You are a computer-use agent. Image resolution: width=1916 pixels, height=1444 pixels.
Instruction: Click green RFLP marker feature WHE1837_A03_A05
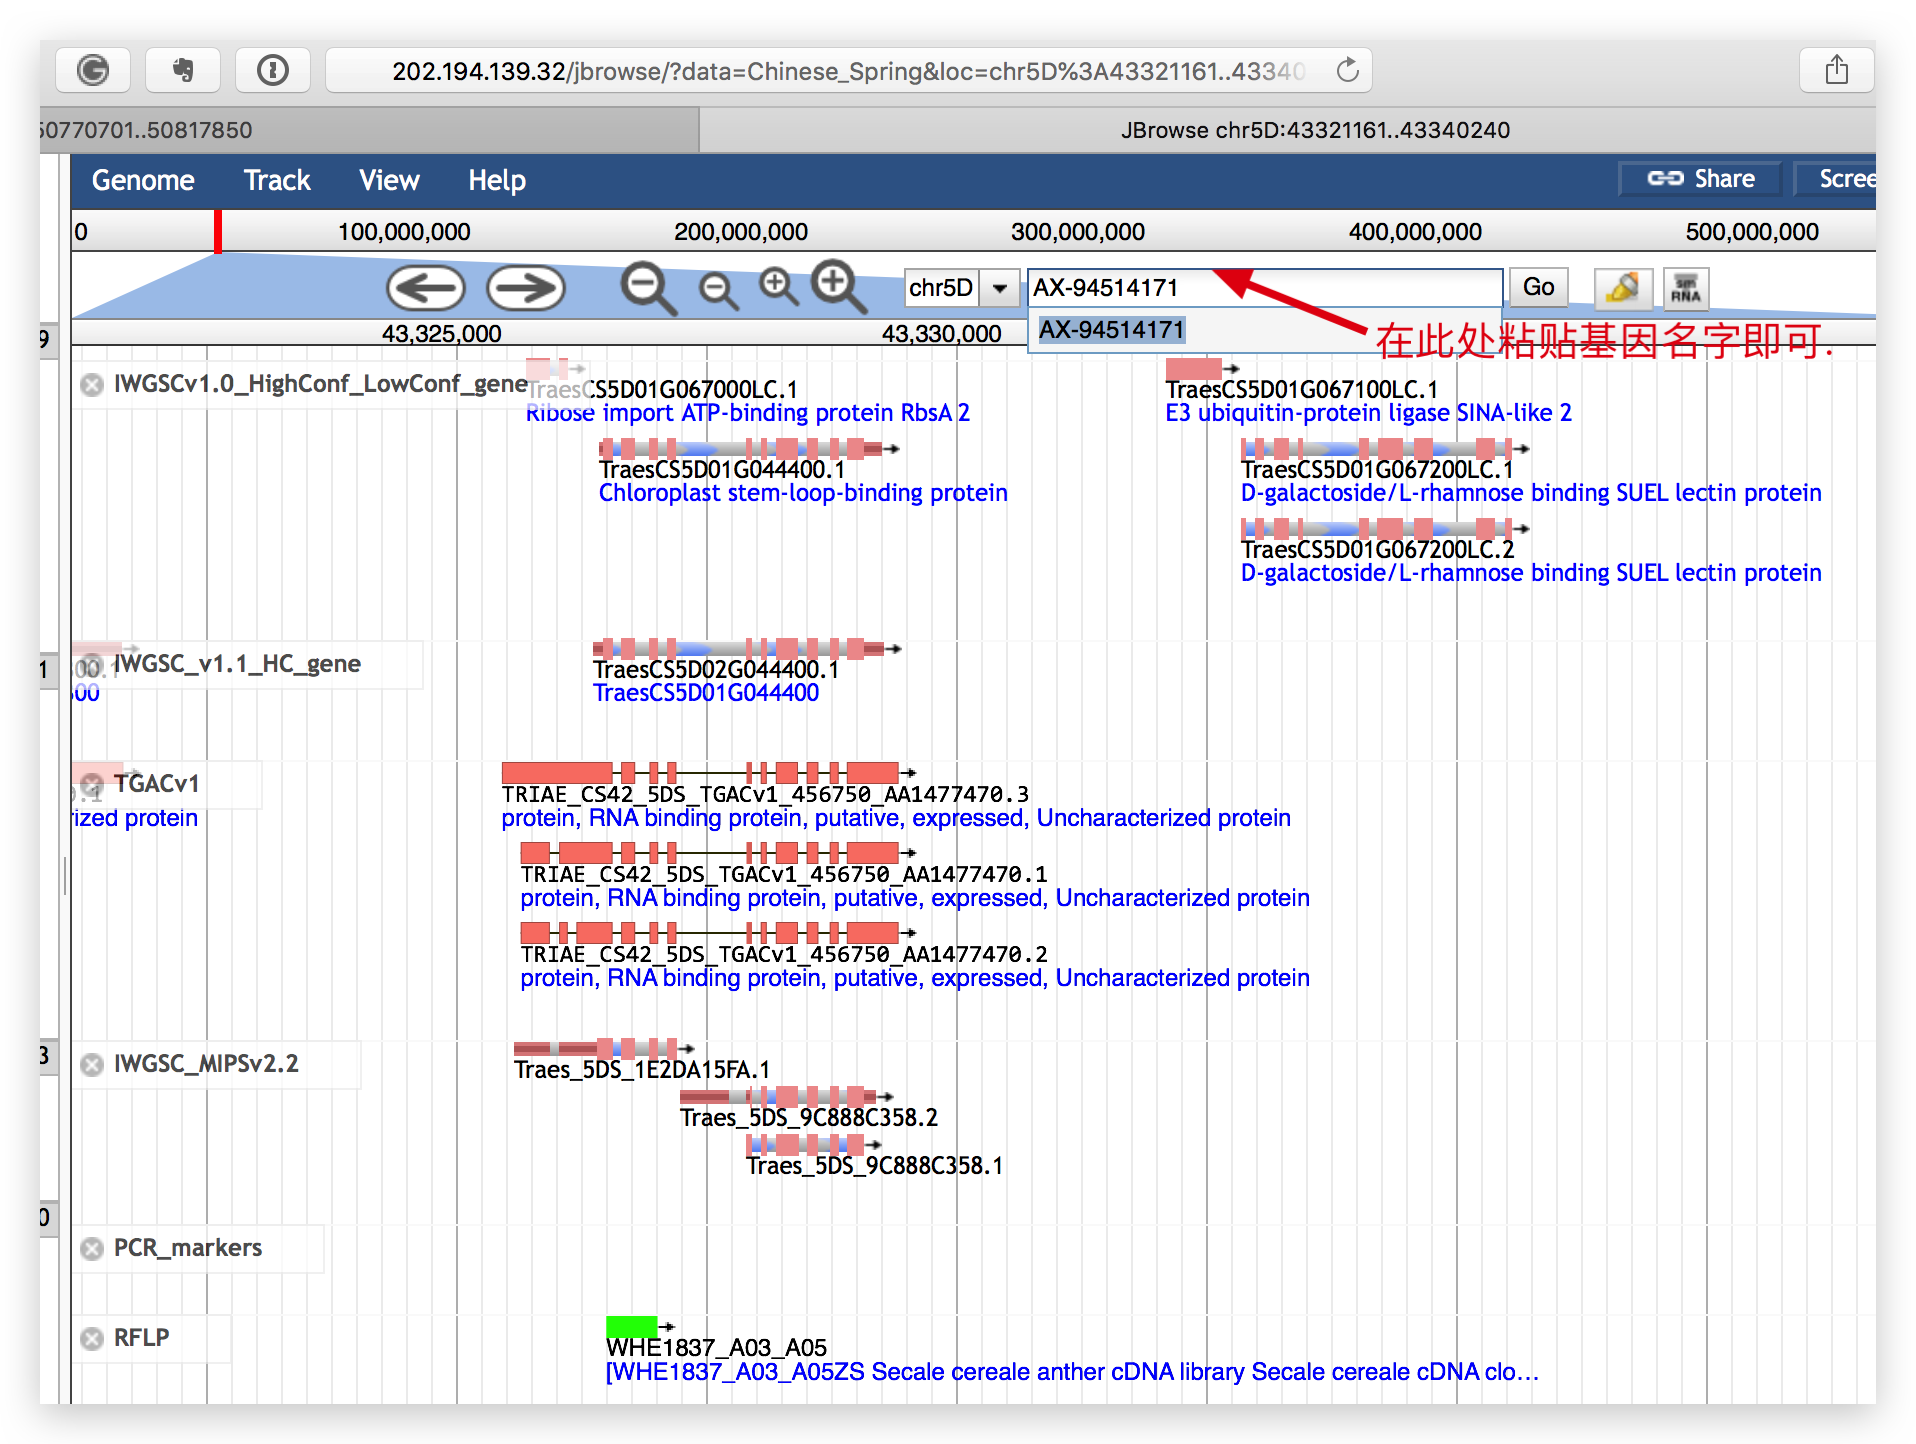click(x=632, y=1327)
